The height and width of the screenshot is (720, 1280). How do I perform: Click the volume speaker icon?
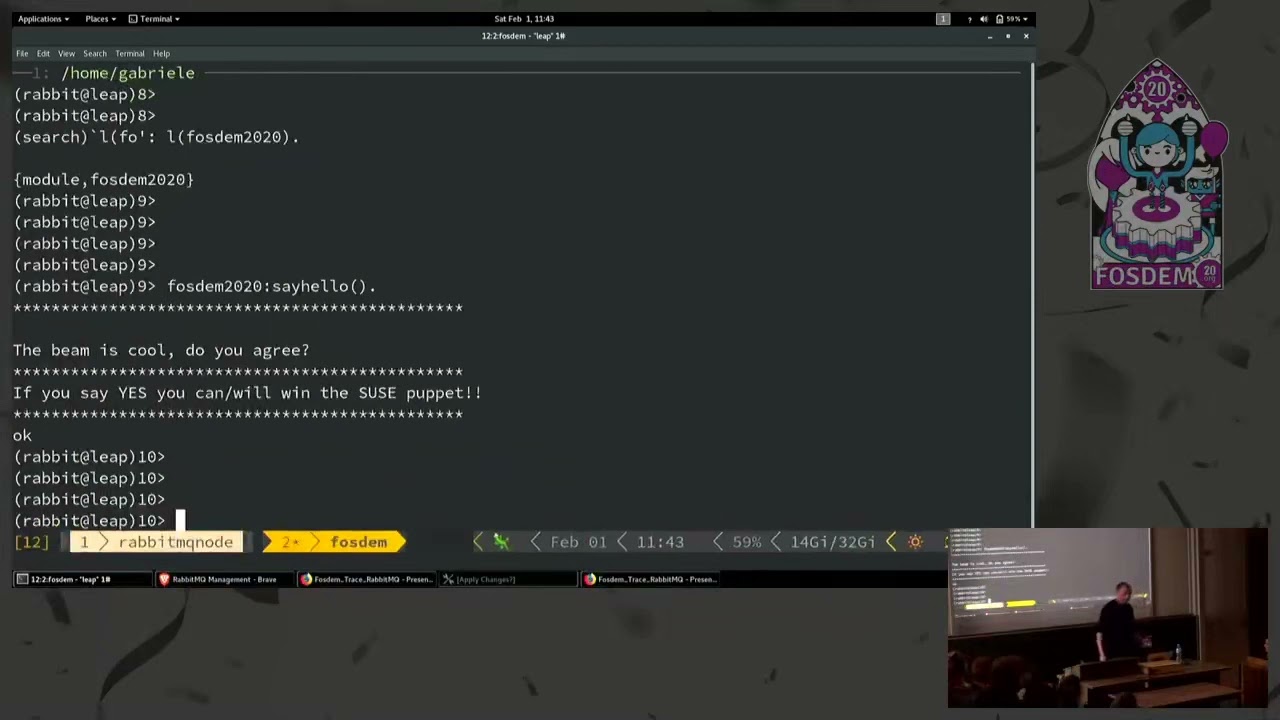pos(984,19)
